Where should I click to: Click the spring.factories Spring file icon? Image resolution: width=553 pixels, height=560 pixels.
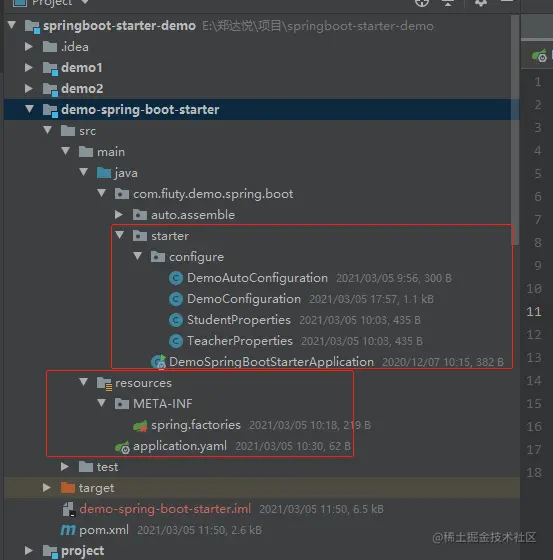coord(140,425)
